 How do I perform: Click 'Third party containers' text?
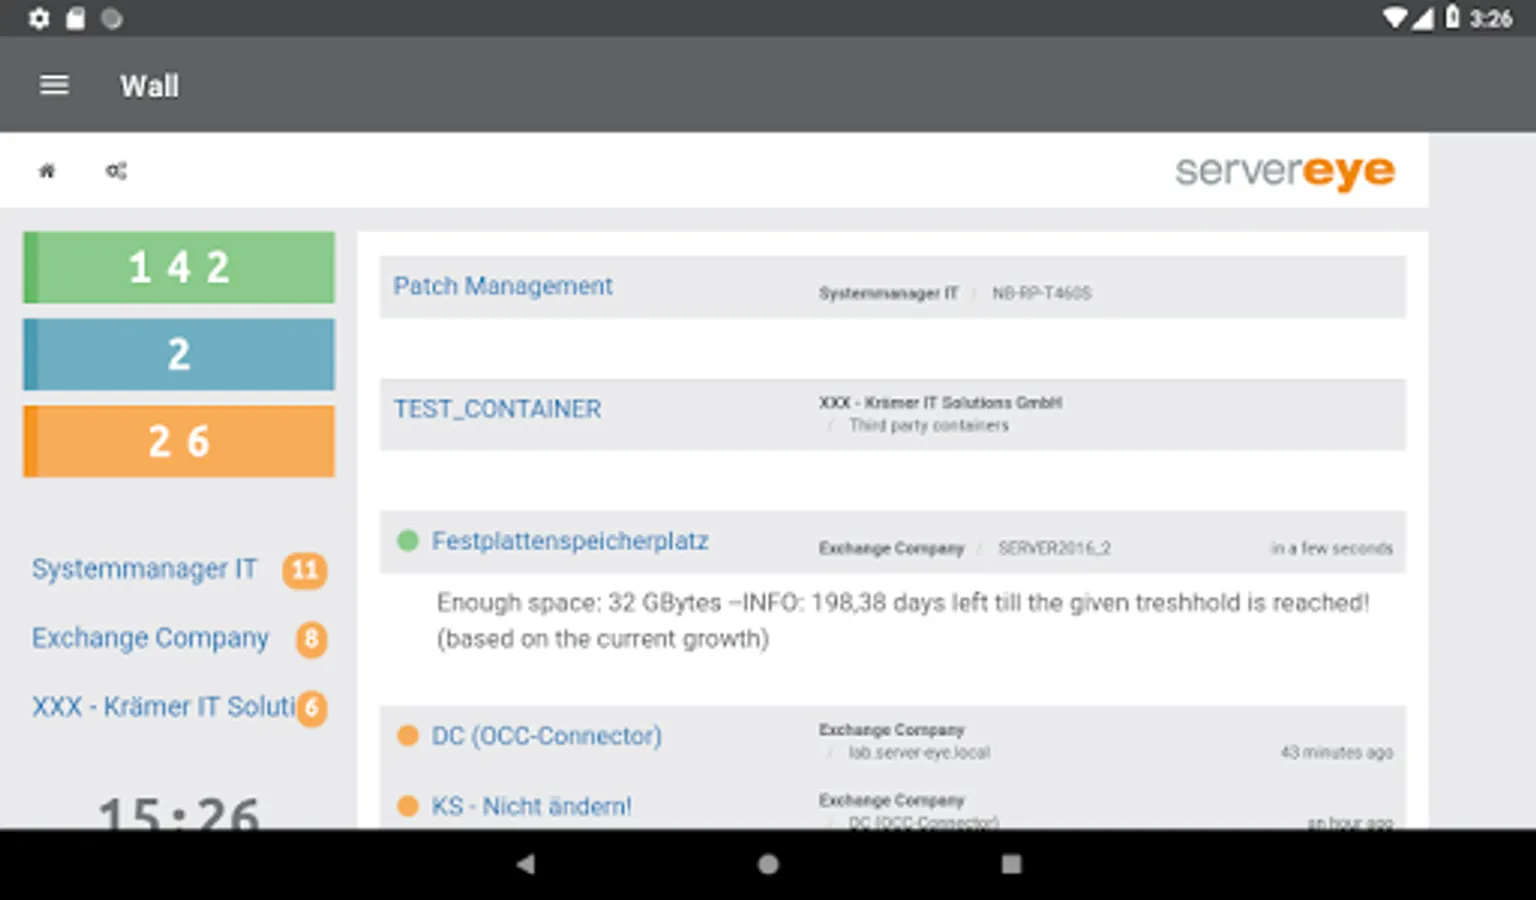[x=929, y=426]
